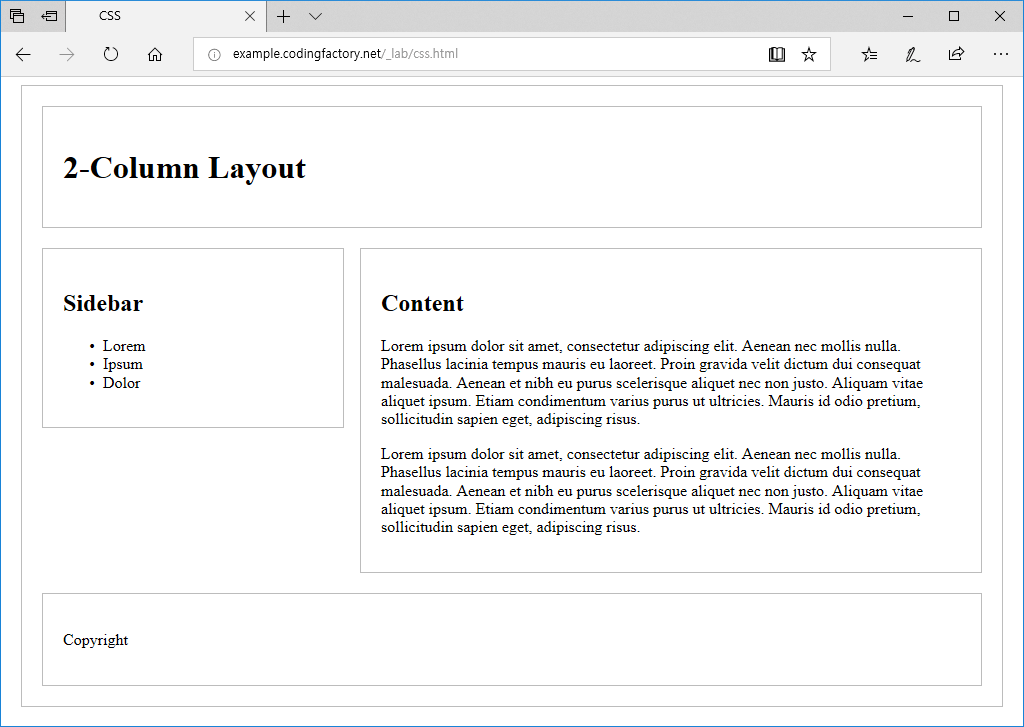Open a new tab with plus button
This screenshot has height=727, width=1024.
click(283, 16)
